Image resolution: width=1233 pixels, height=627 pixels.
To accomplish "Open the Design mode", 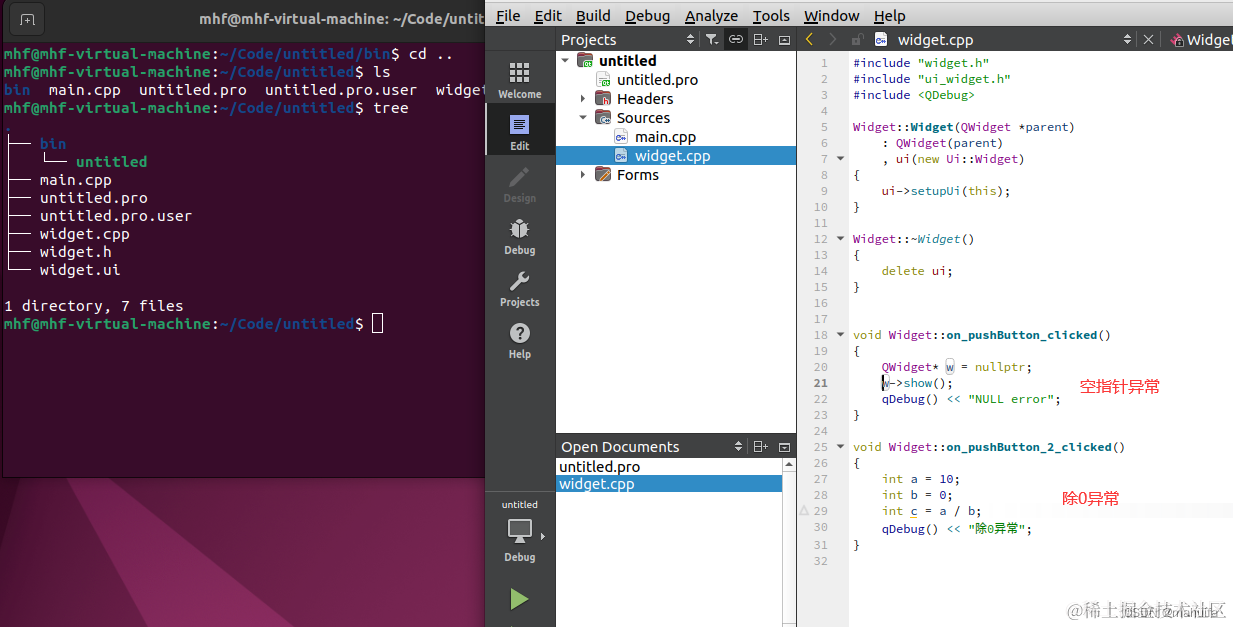I will pos(519,183).
